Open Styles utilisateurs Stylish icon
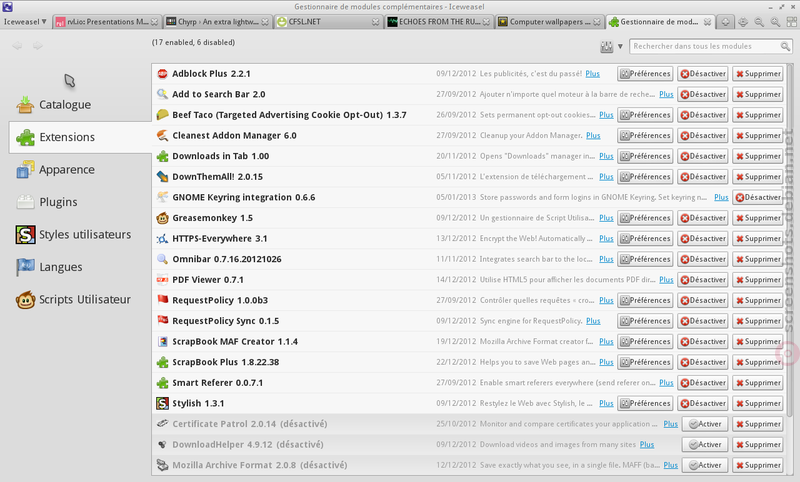 [x=25, y=235]
